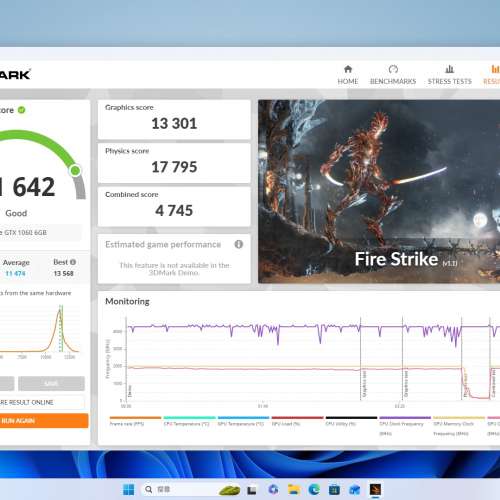Open the Stress Tests tab
The width and height of the screenshot is (500, 500).
449,75
